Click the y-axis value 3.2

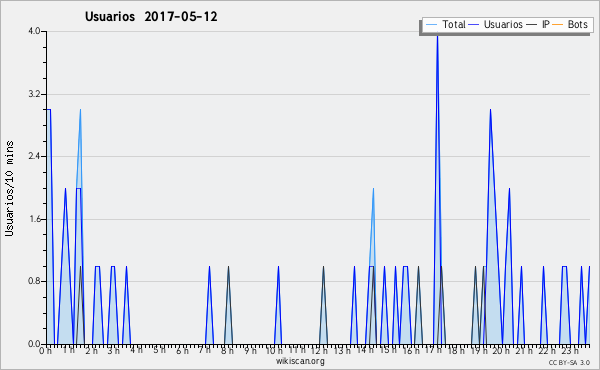tap(34, 94)
